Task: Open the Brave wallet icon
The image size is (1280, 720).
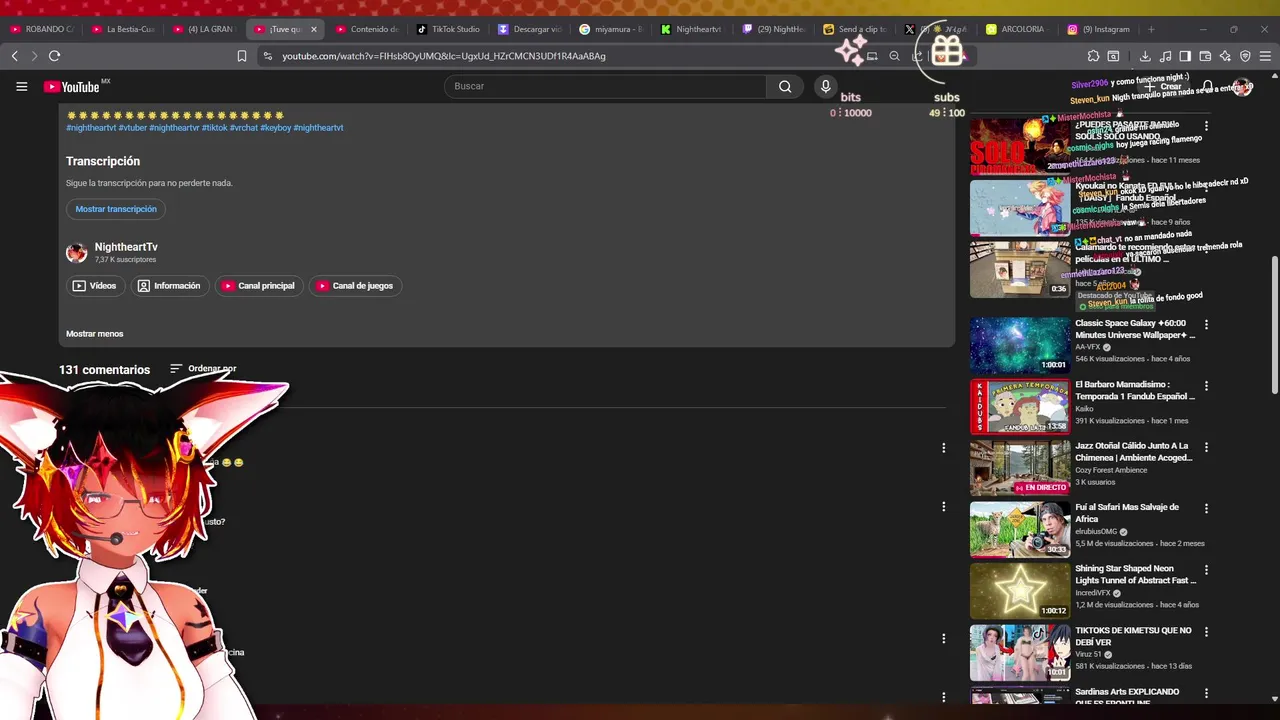Action: click(1205, 56)
